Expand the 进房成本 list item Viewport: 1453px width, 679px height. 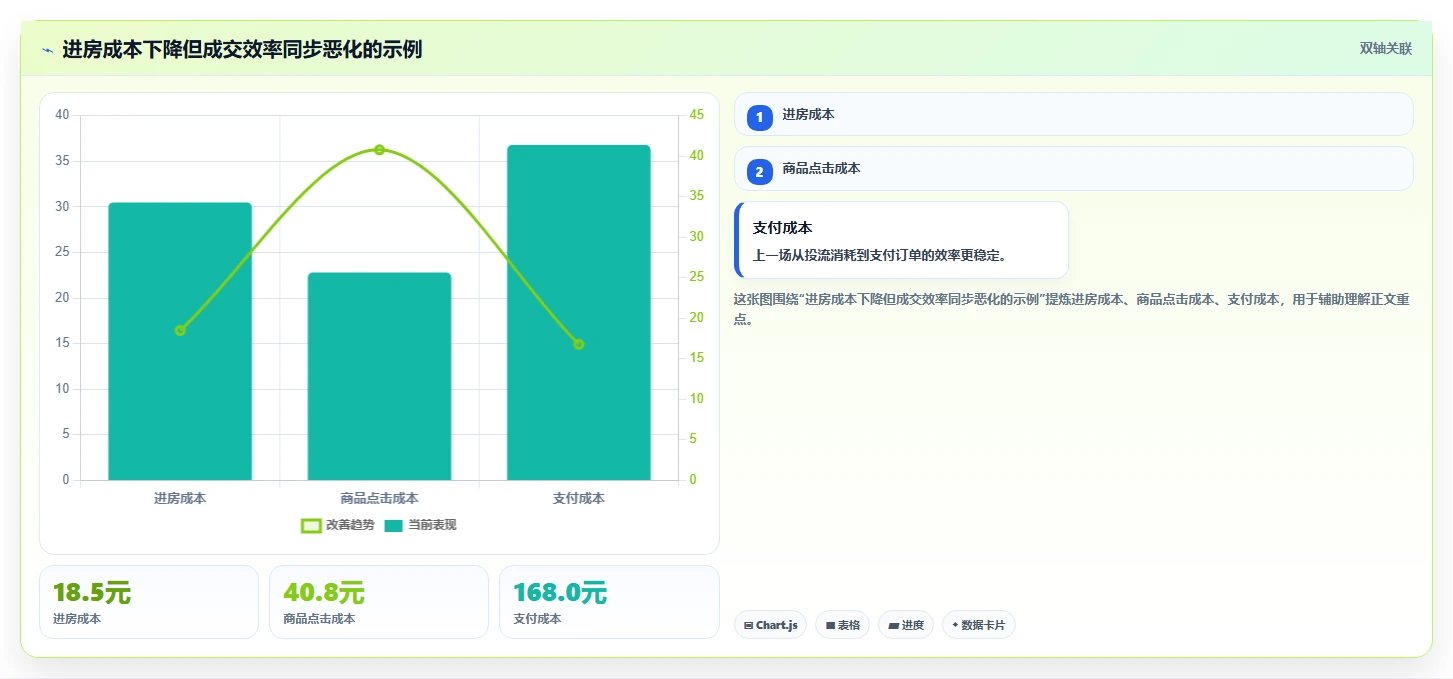1073,114
